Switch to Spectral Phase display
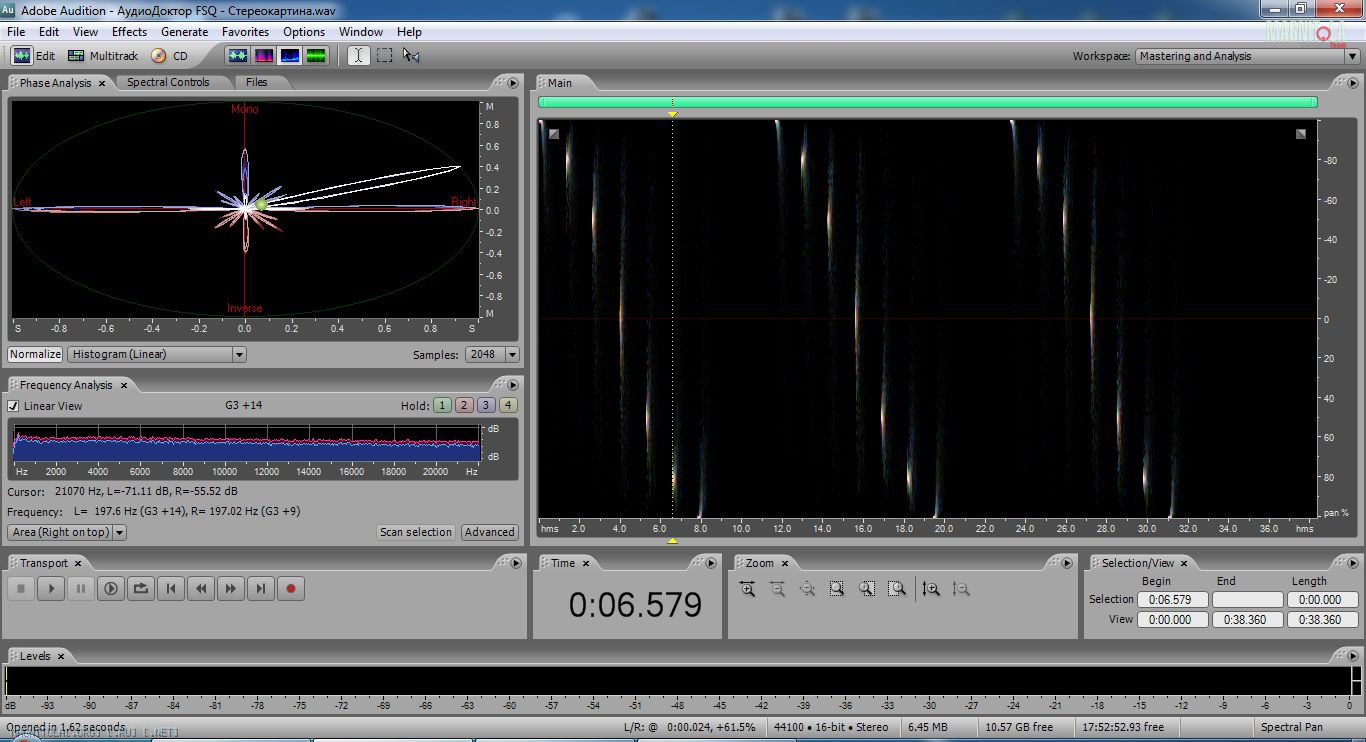This screenshot has width=1366, height=742. click(x=316, y=56)
